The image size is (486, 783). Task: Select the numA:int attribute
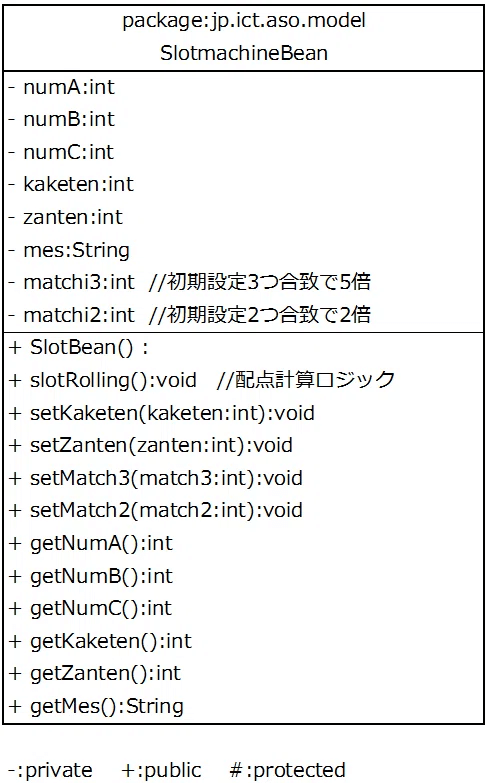[62, 87]
